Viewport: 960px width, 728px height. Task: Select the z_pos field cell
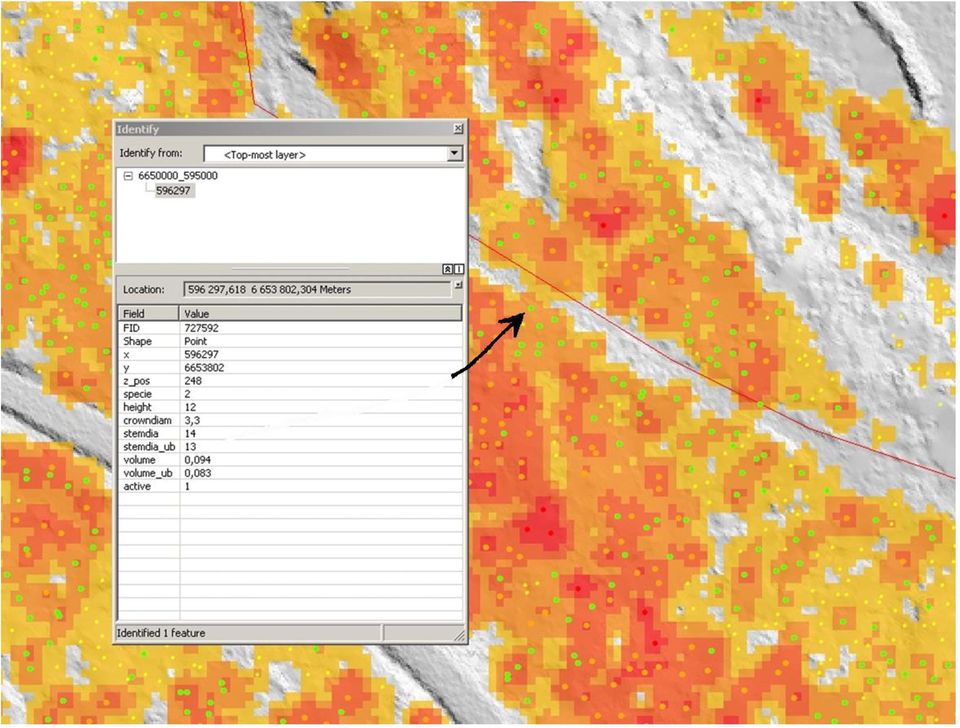[149, 381]
